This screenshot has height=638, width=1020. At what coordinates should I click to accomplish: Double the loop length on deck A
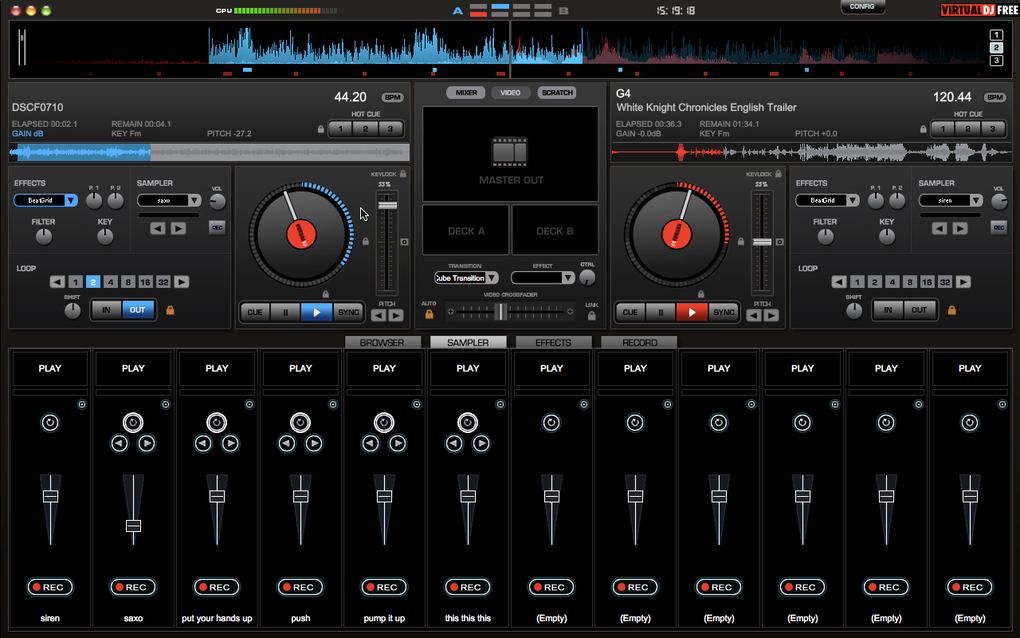pyautogui.click(x=181, y=282)
